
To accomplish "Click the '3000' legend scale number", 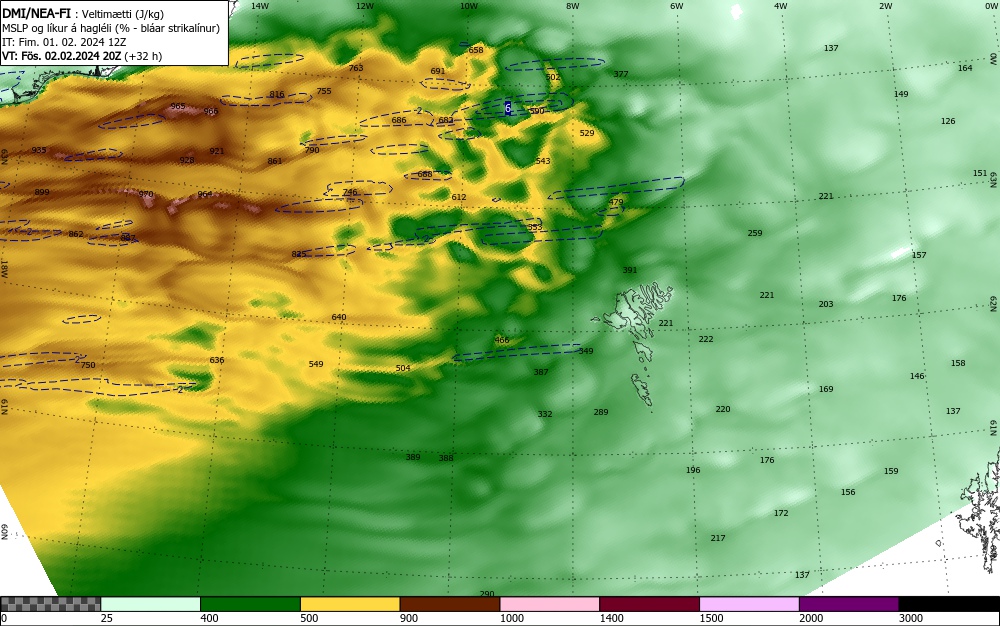I will click(x=911, y=618).
